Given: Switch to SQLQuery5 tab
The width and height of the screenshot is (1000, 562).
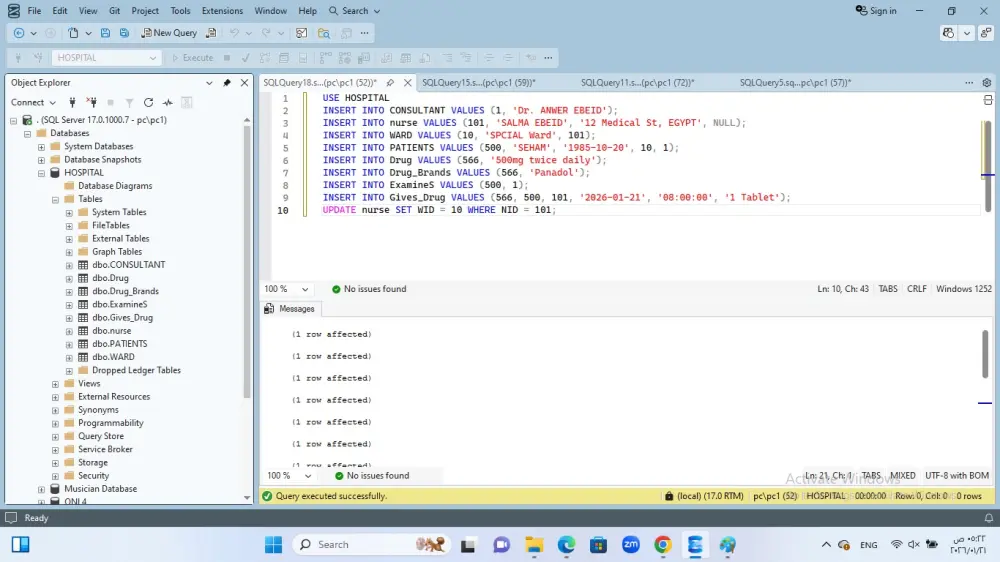Looking at the screenshot, I should 795,82.
